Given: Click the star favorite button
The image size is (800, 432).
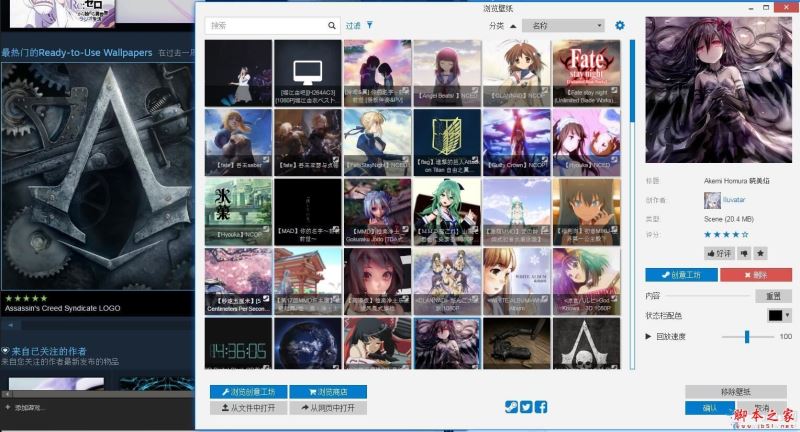Looking at the screenshot, I should pyautogui.click(x=760, y=253).
